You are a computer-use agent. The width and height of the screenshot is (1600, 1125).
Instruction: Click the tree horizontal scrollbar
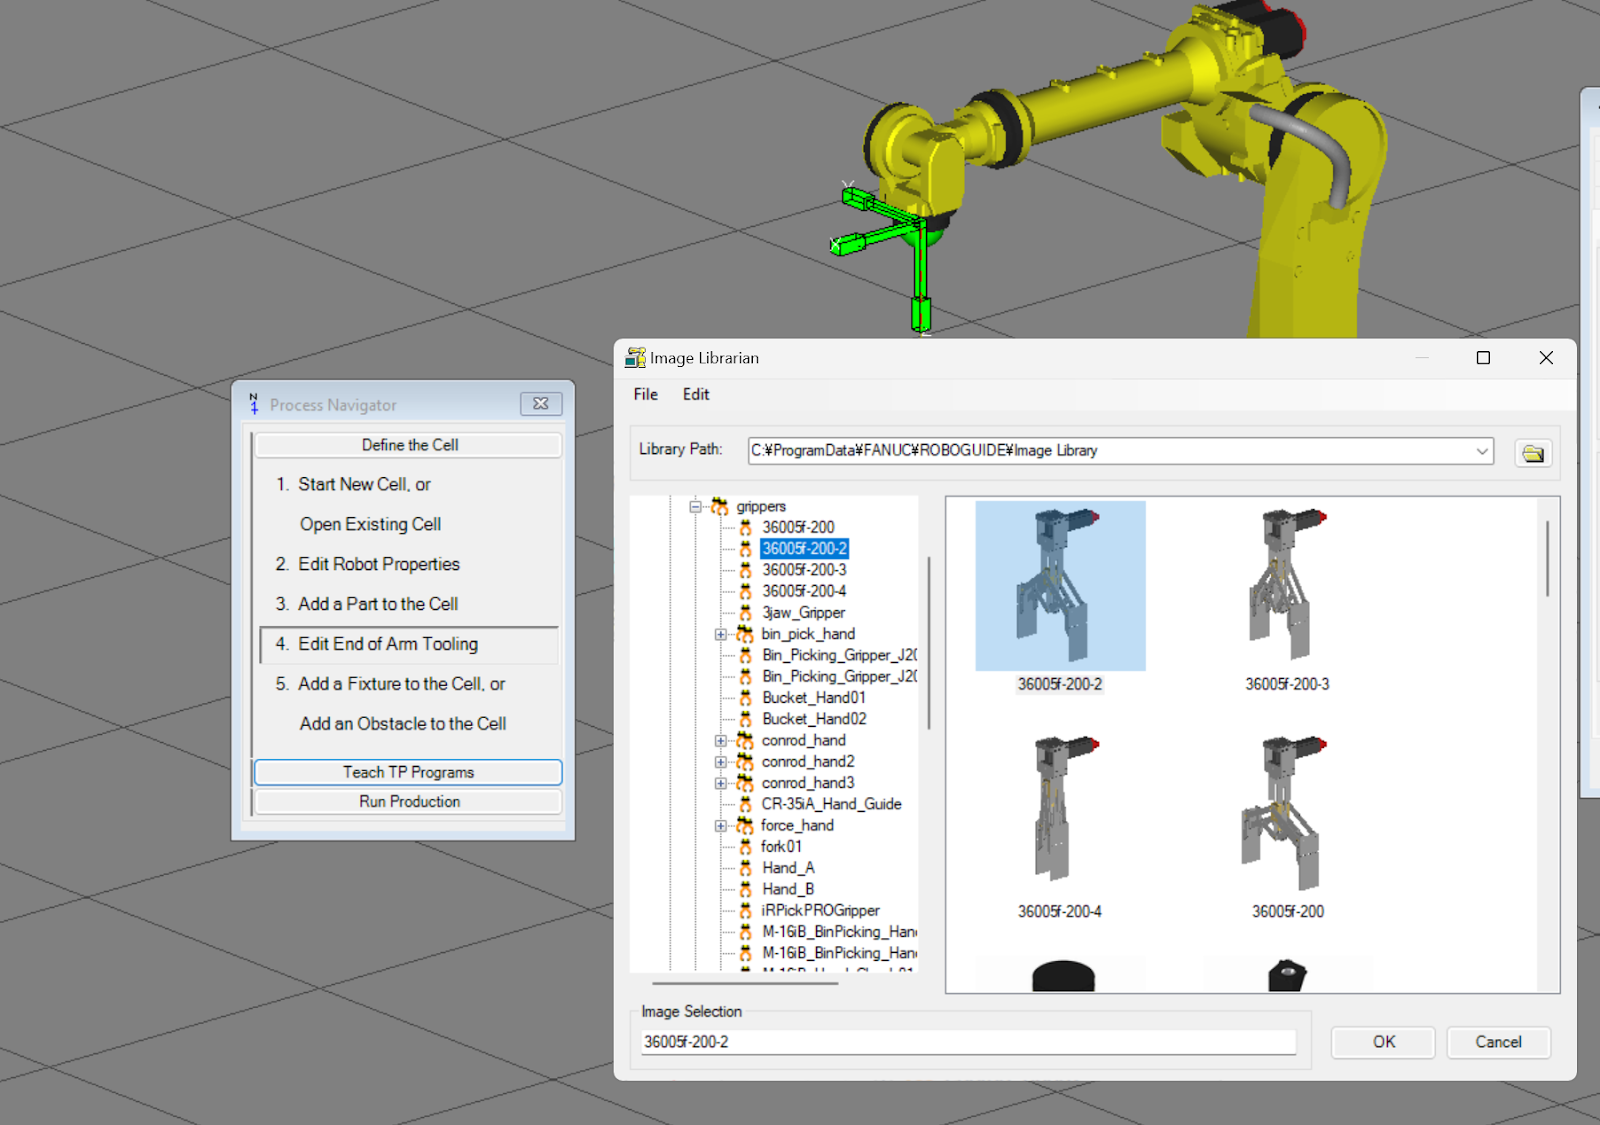[x=745, y=983]
